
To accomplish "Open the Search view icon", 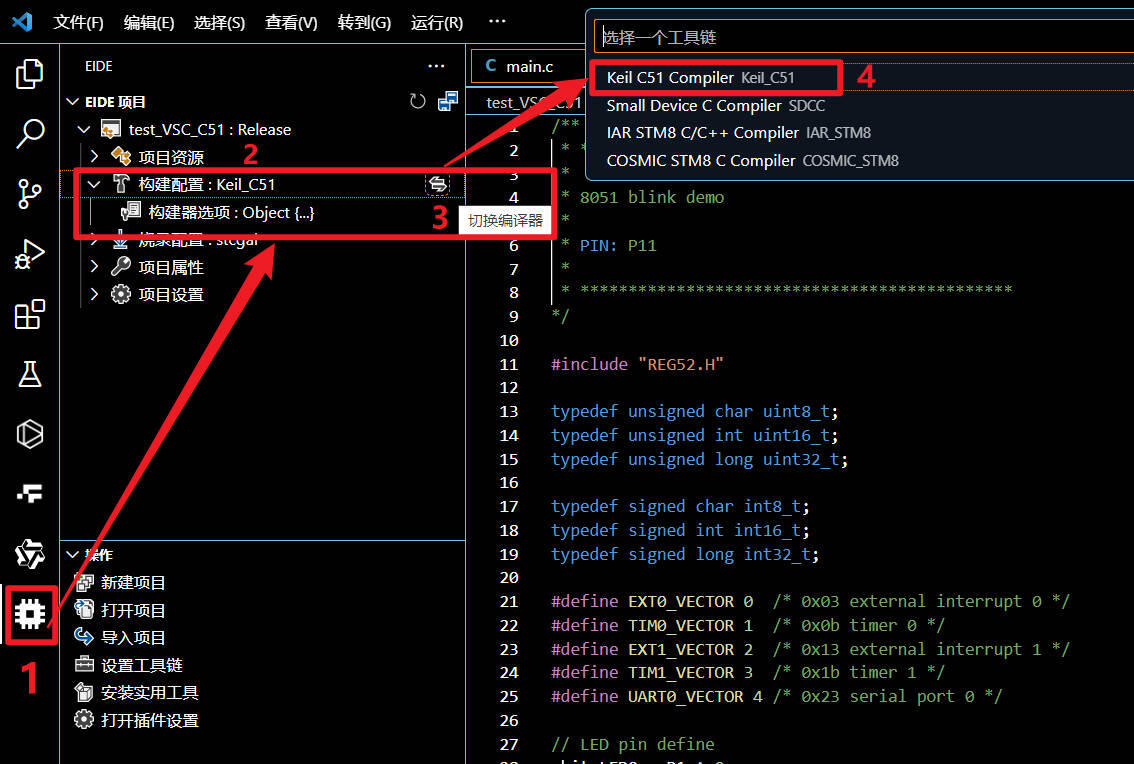I will click(x=30, y=134).
